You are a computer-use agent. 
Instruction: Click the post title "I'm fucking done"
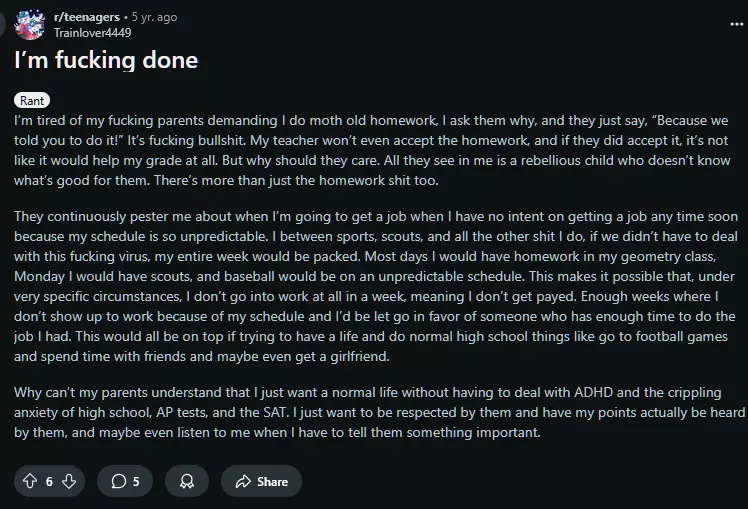tap(106, 60)
